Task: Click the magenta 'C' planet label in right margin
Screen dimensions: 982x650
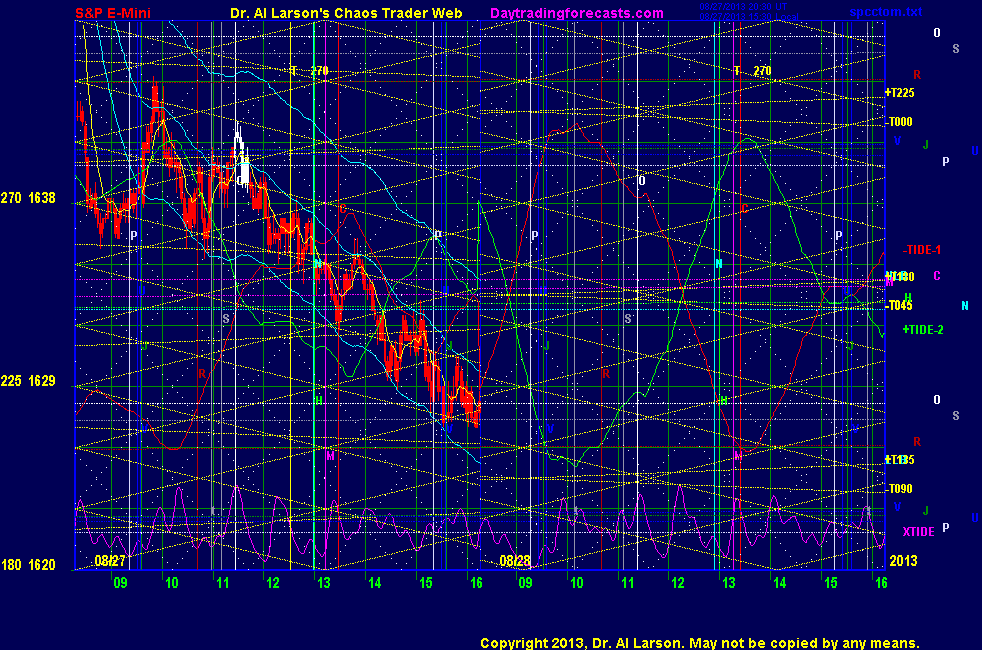Action: [x=937, y=276]
